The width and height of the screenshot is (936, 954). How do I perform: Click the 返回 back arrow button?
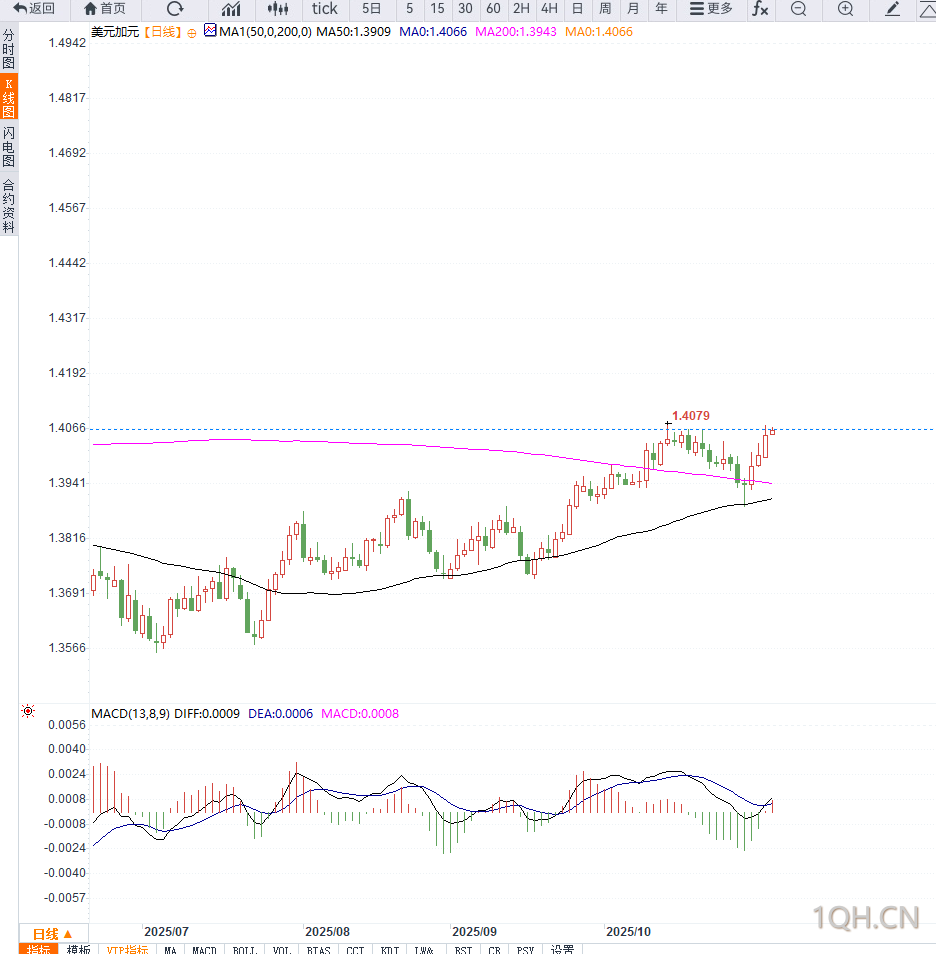click(34, 9)
